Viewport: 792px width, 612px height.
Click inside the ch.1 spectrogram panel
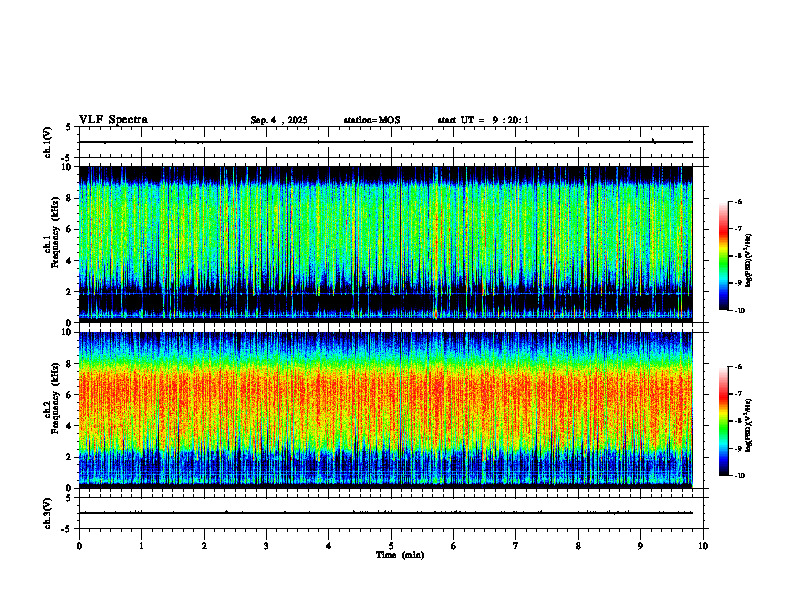(386, 244)
